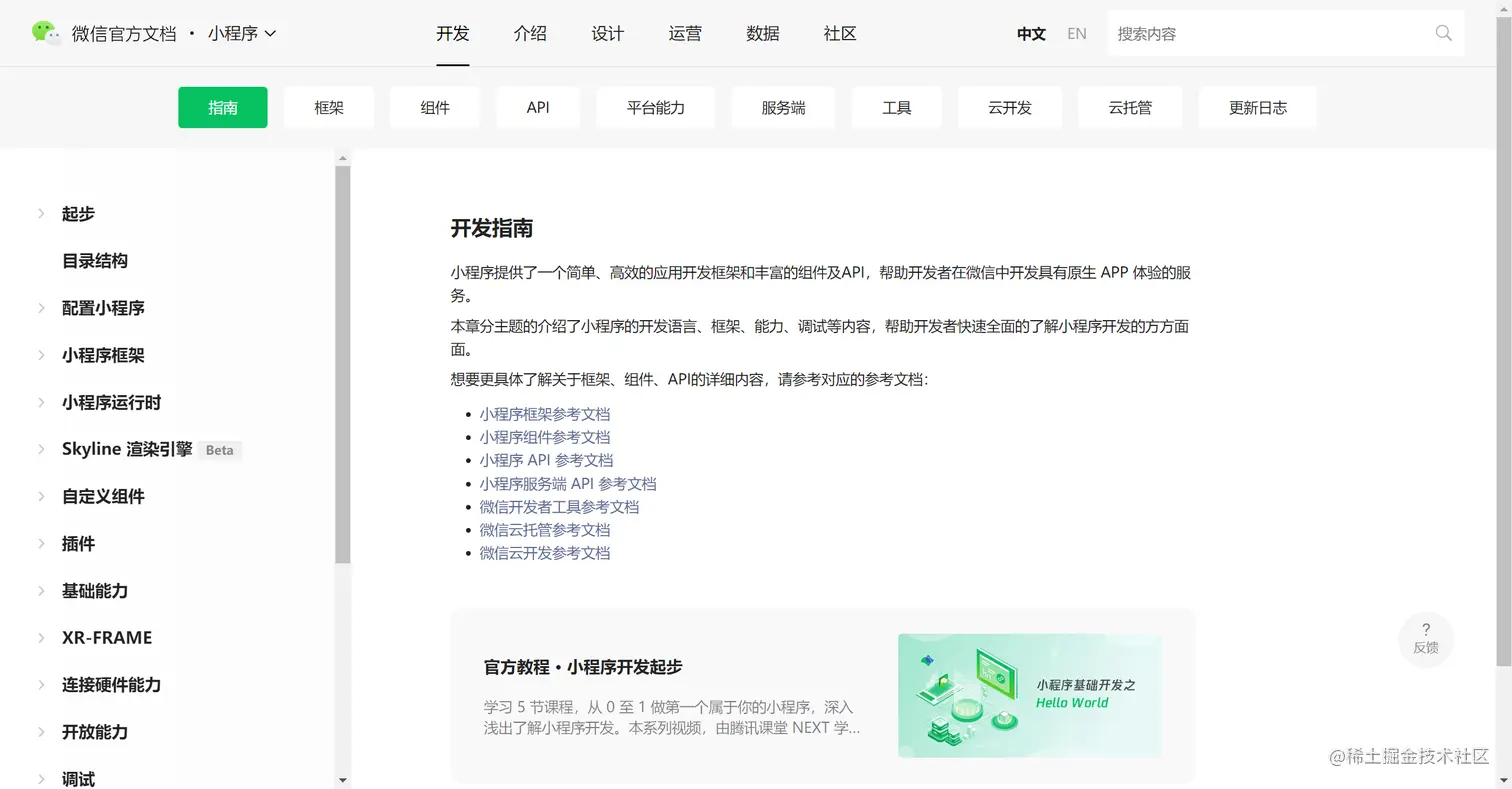Select the 指南 sub-navigation button
The height and width of the screenshot is (789, 1512).
click(x=223, y=107)
